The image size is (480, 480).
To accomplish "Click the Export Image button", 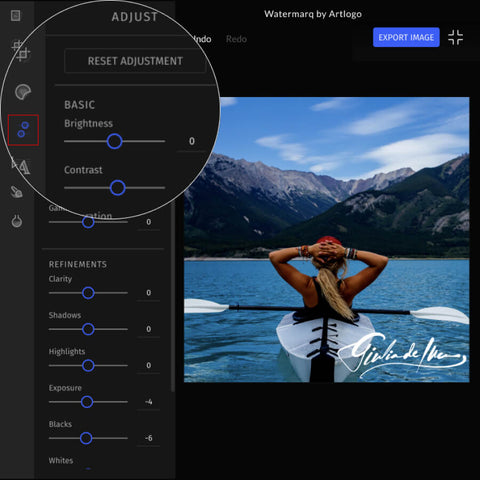I will [x=406, y=37].
